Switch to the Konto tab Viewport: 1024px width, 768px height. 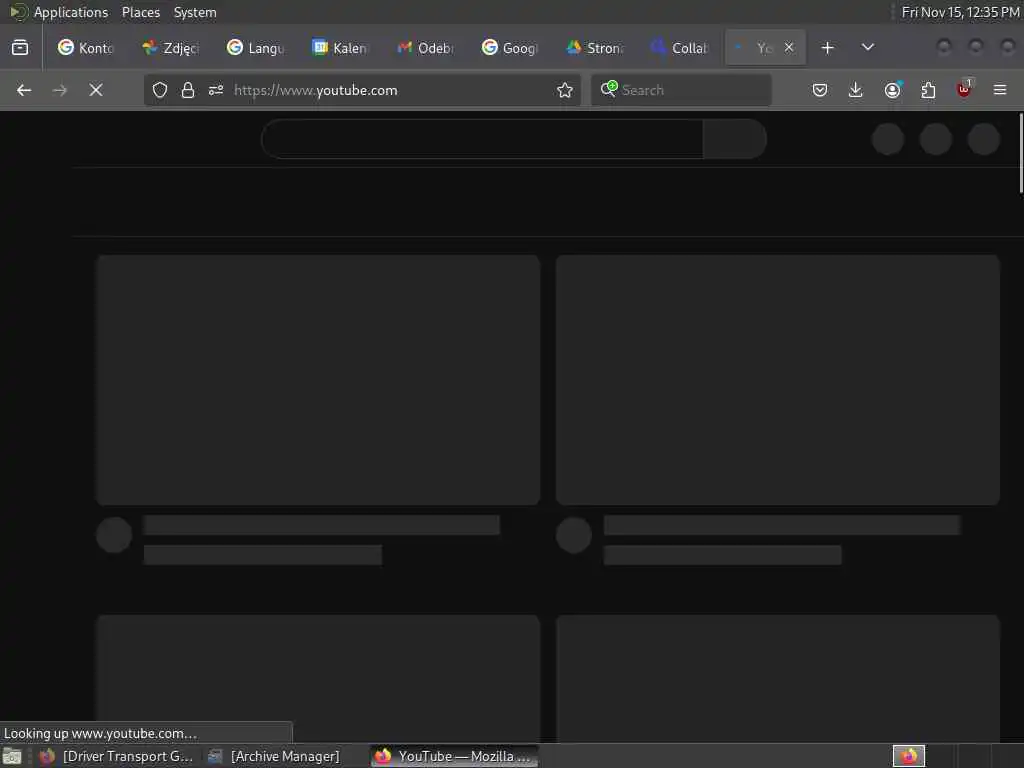coord(86,48)
